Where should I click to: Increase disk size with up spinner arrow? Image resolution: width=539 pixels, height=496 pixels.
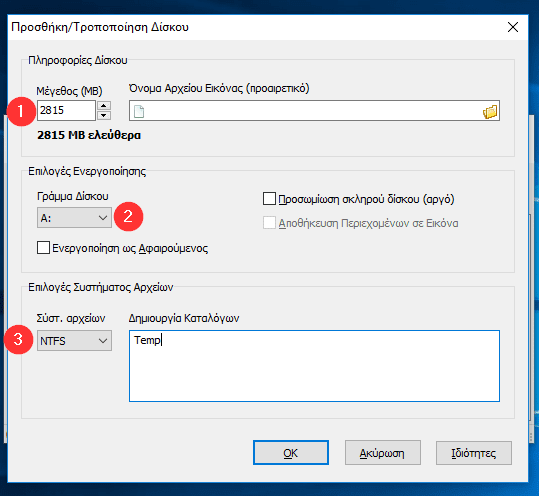click(104, 106)
